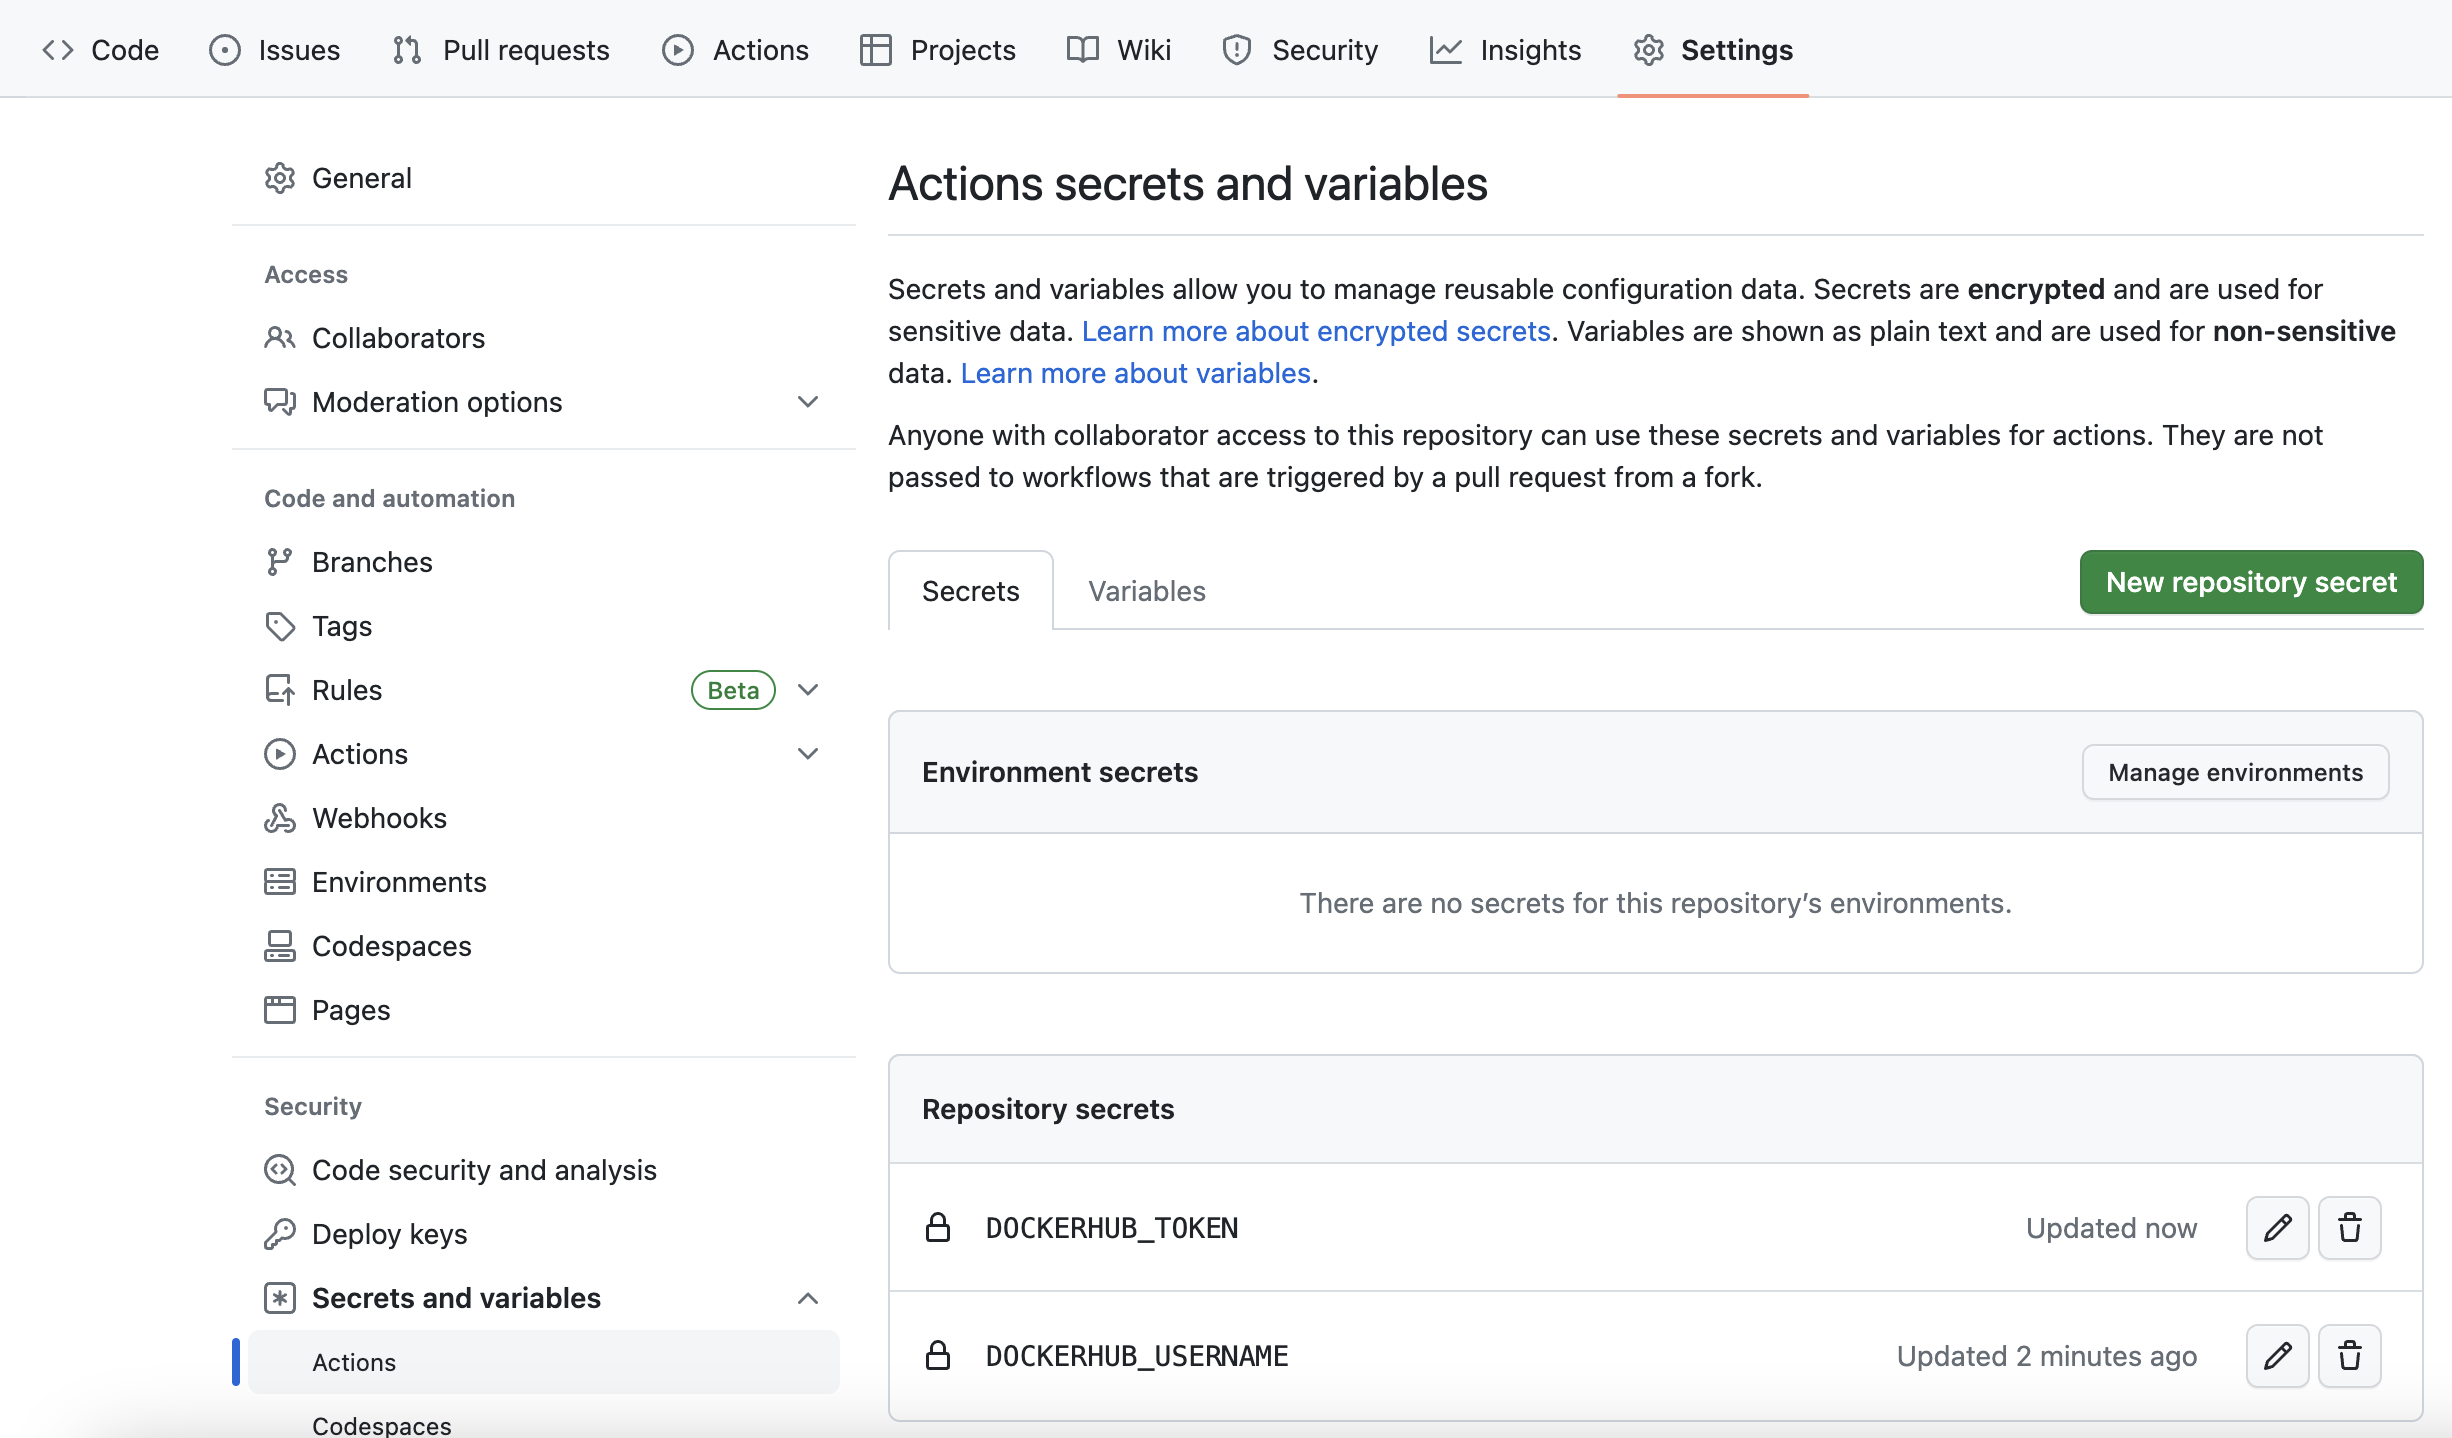2452x1438 pixels.
Task: Select the Webhooks settings item
Action: 380,817
